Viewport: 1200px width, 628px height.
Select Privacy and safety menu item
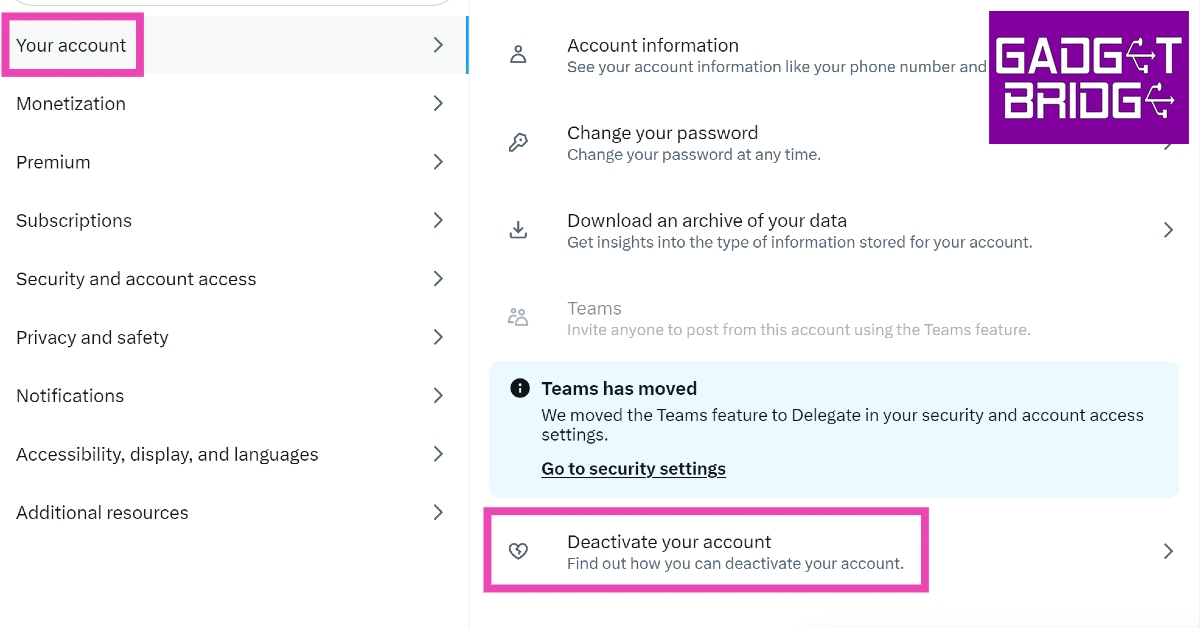[92, 337]
